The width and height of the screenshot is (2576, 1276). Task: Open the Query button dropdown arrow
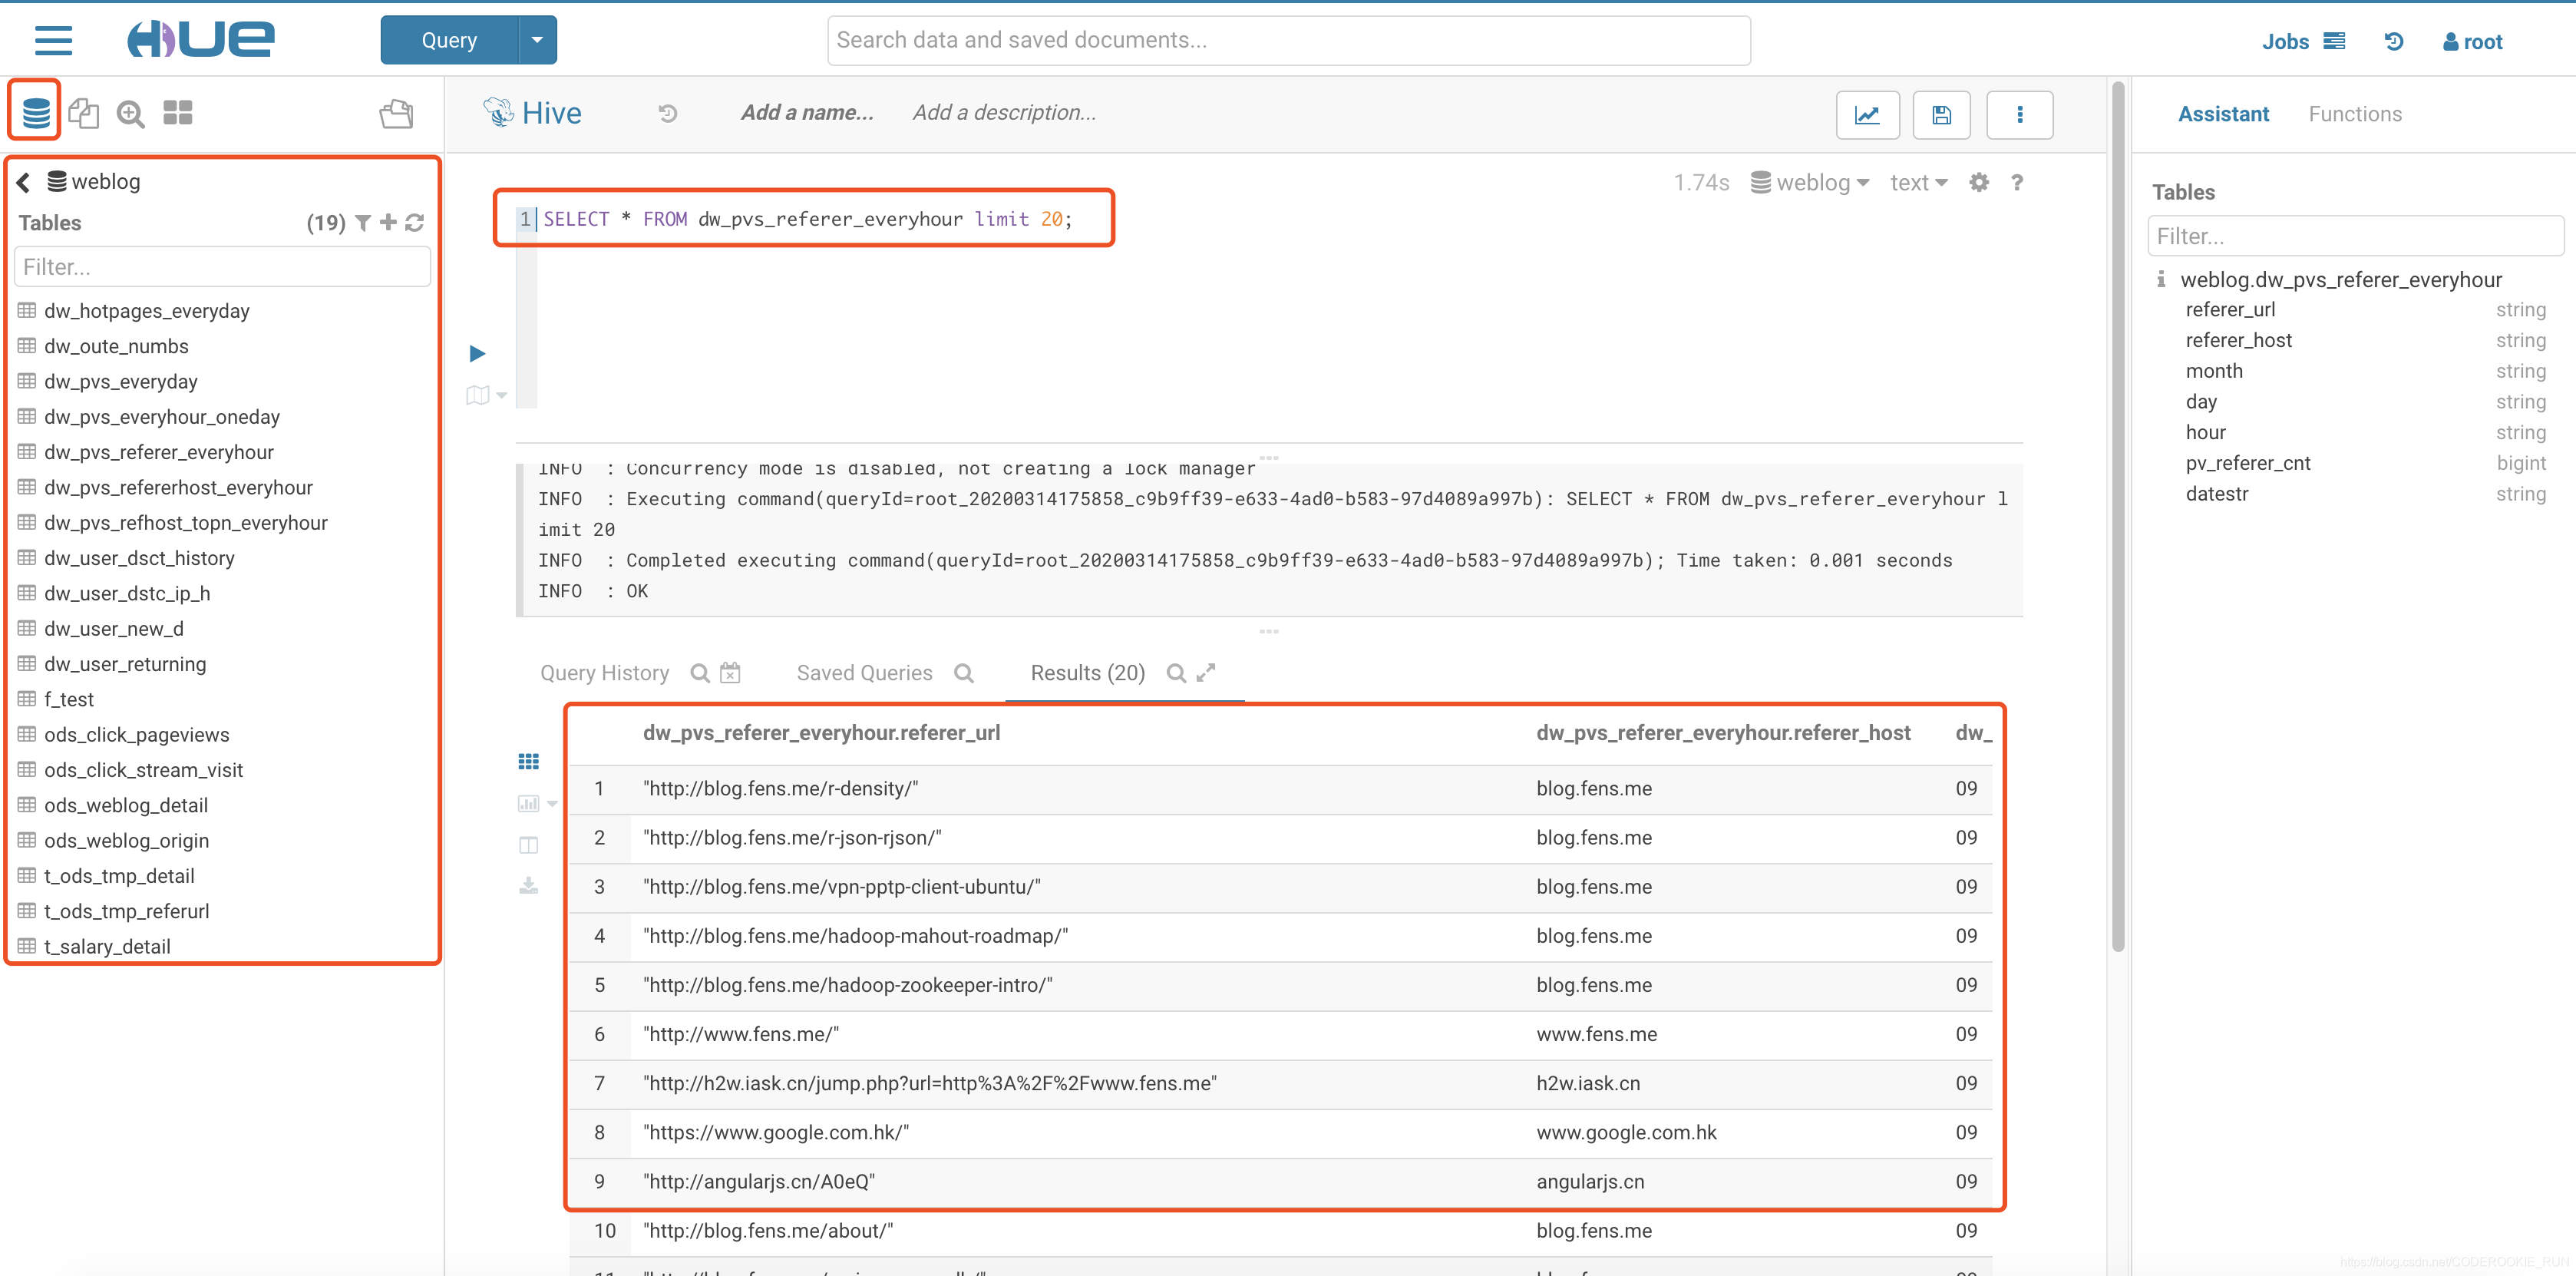[537, 40]
